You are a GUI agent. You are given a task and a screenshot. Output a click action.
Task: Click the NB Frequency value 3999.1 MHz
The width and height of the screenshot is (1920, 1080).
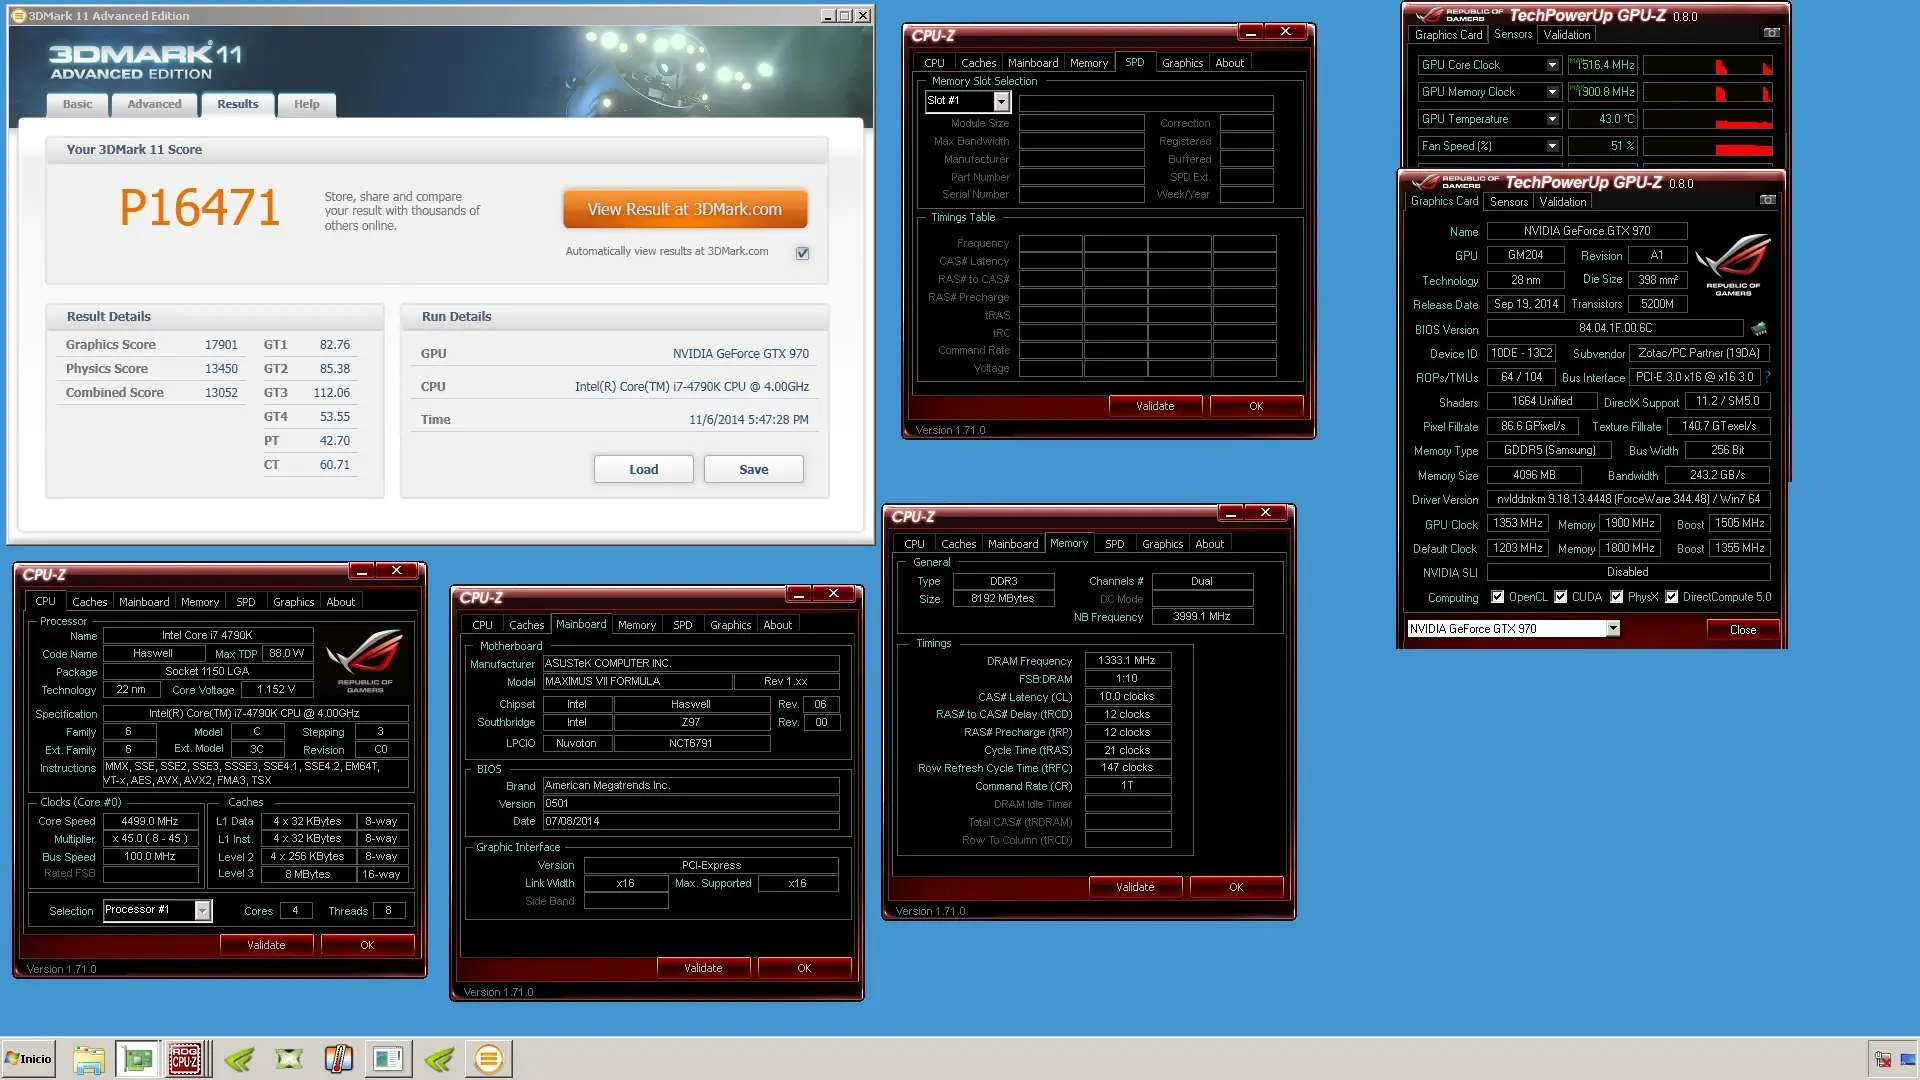point(1202,617)
